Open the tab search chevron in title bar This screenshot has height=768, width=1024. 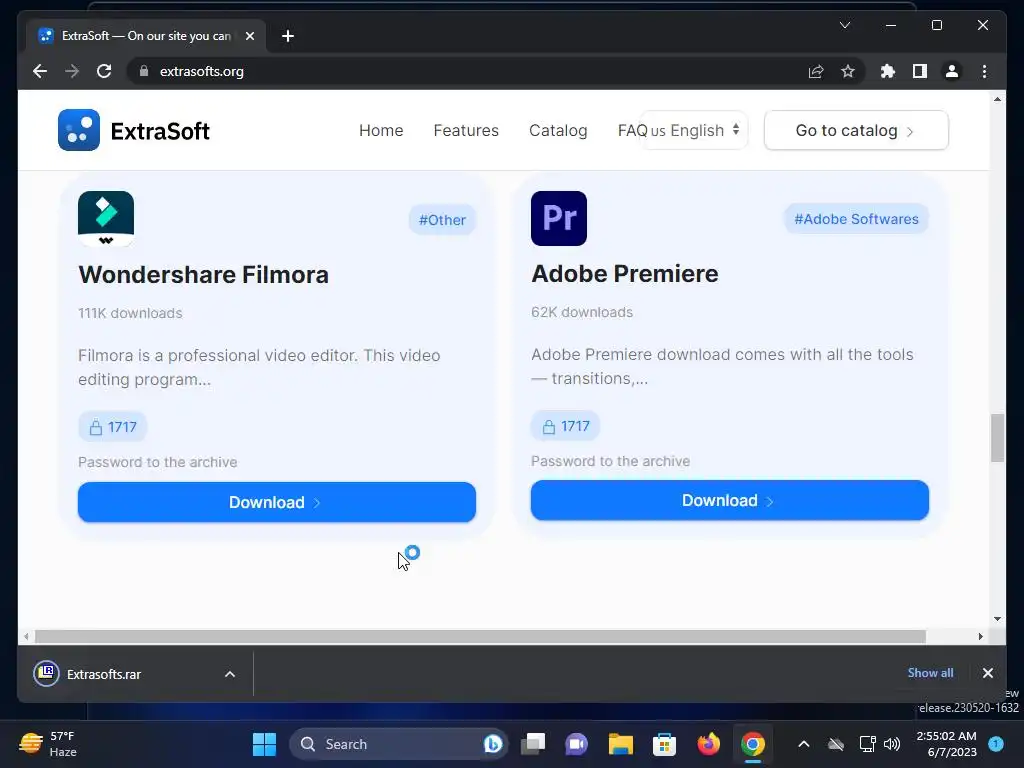coord(844,25)
